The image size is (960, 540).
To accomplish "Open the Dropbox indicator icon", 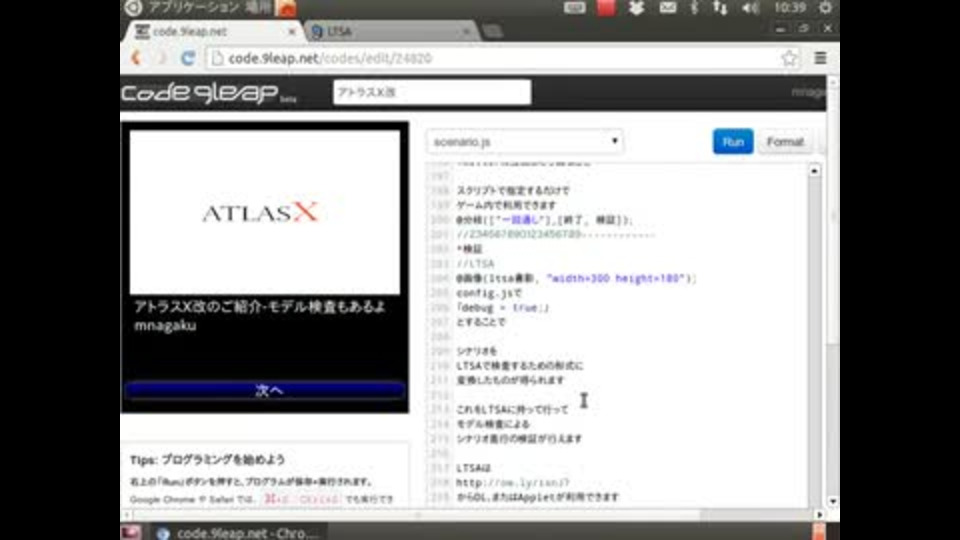I will click(x=637, y=7).
